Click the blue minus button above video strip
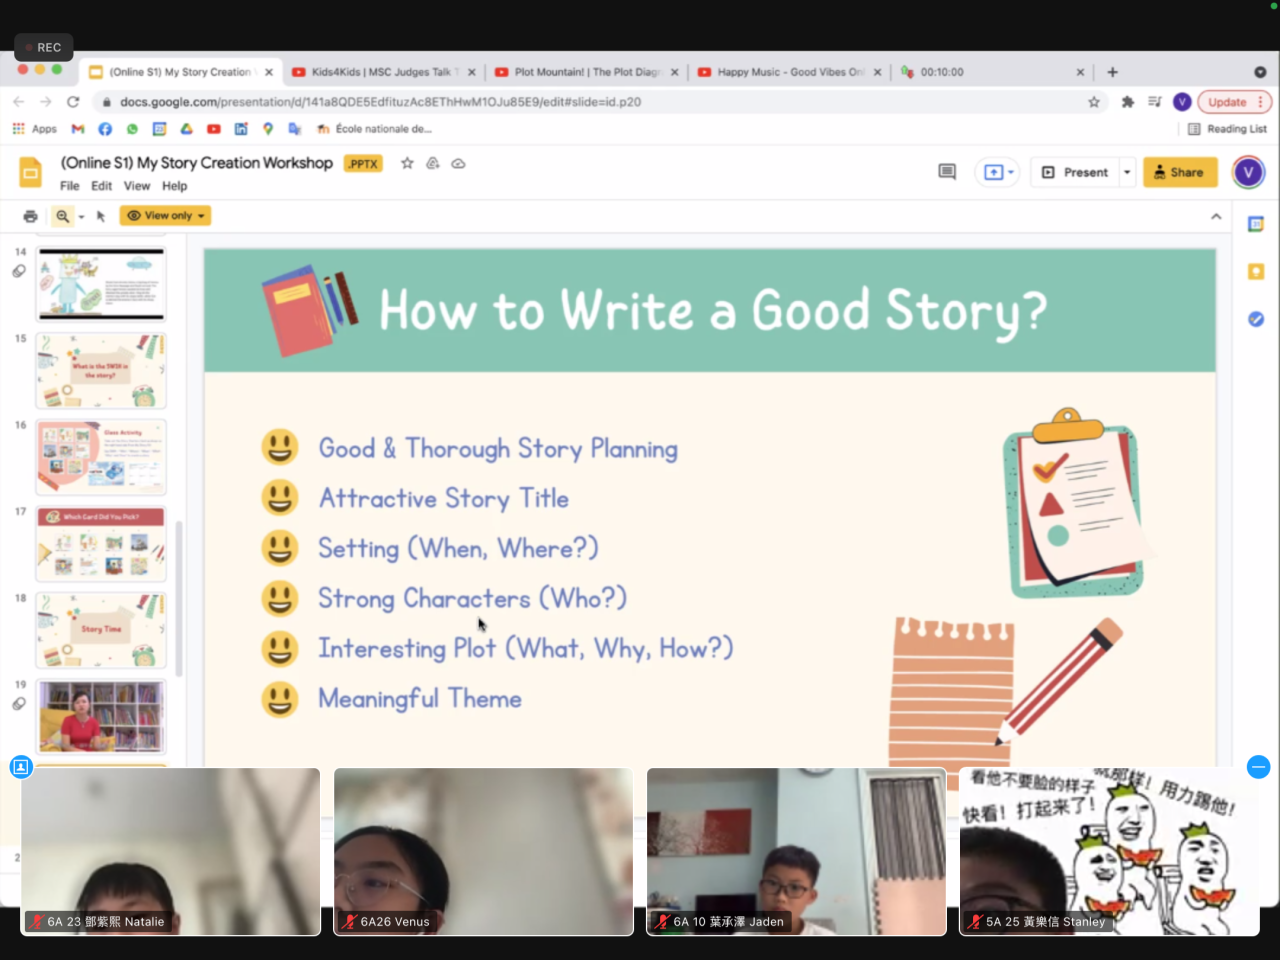This screenshot has height=960, width=1280. (1258, 767)
